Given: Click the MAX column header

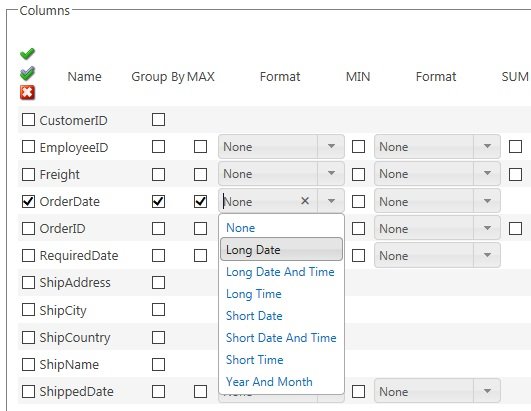Looking at the screenshot, I should 201,77.
